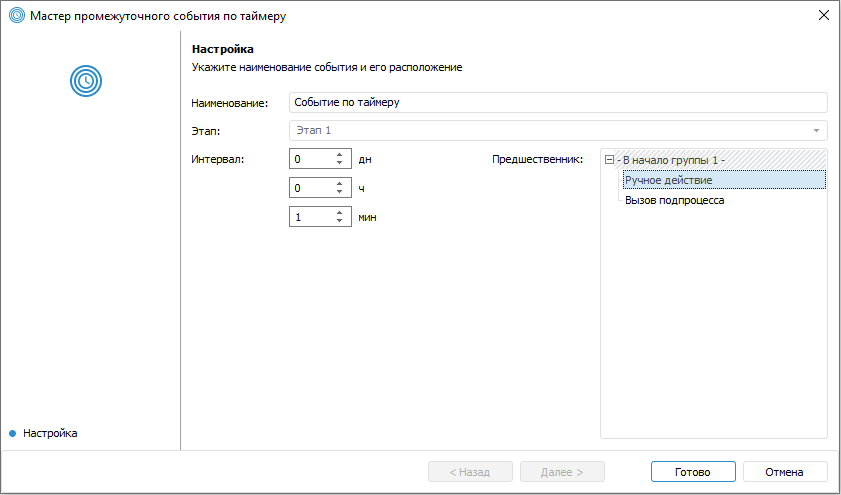This screenshot has height=495, width=841.
Task: Decrease the hours interval value
Action: coord(339,191)
